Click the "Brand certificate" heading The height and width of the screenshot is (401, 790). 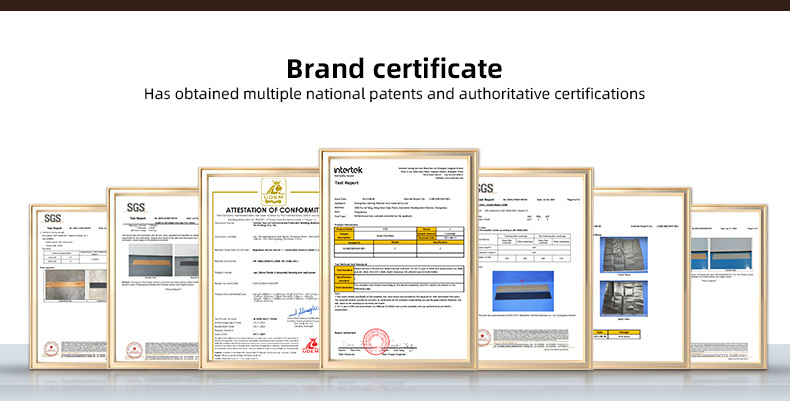[x=394, y=69]
